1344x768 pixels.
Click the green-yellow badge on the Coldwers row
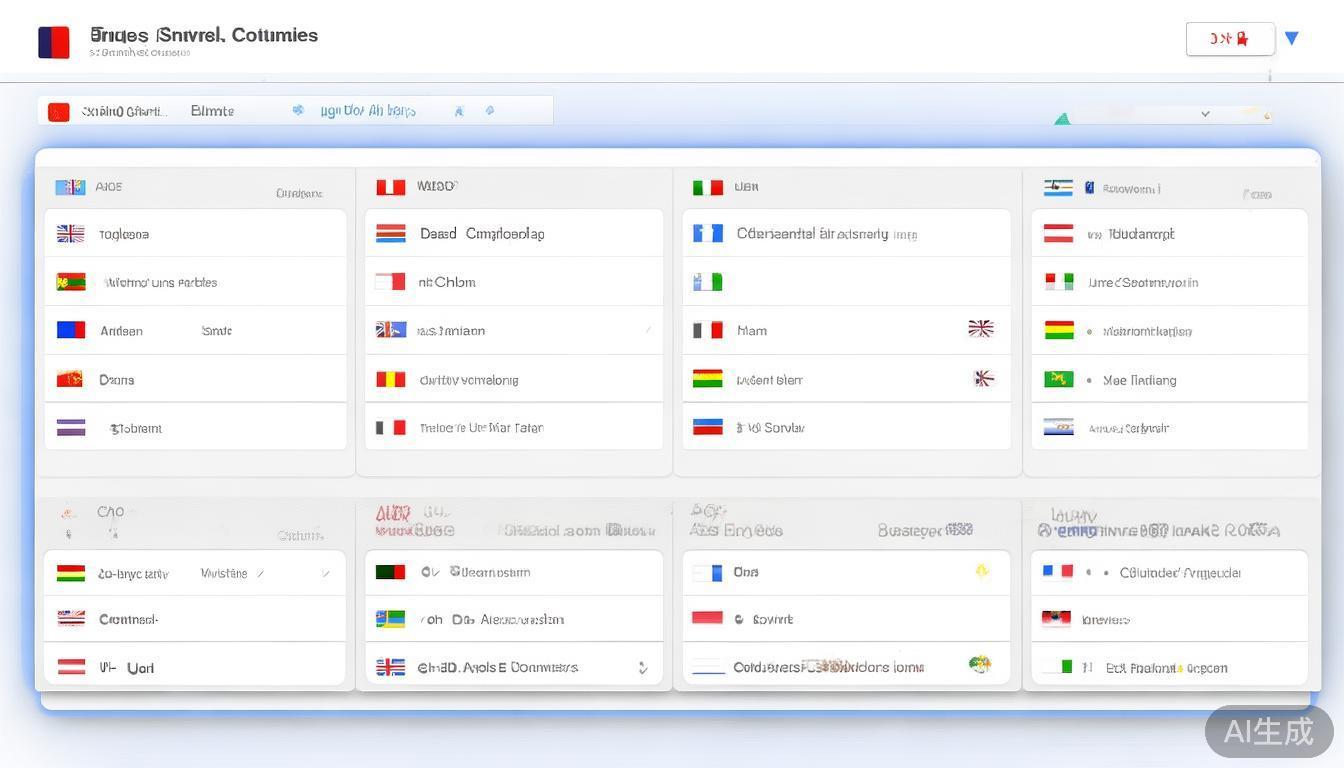(x=979, y=664)
